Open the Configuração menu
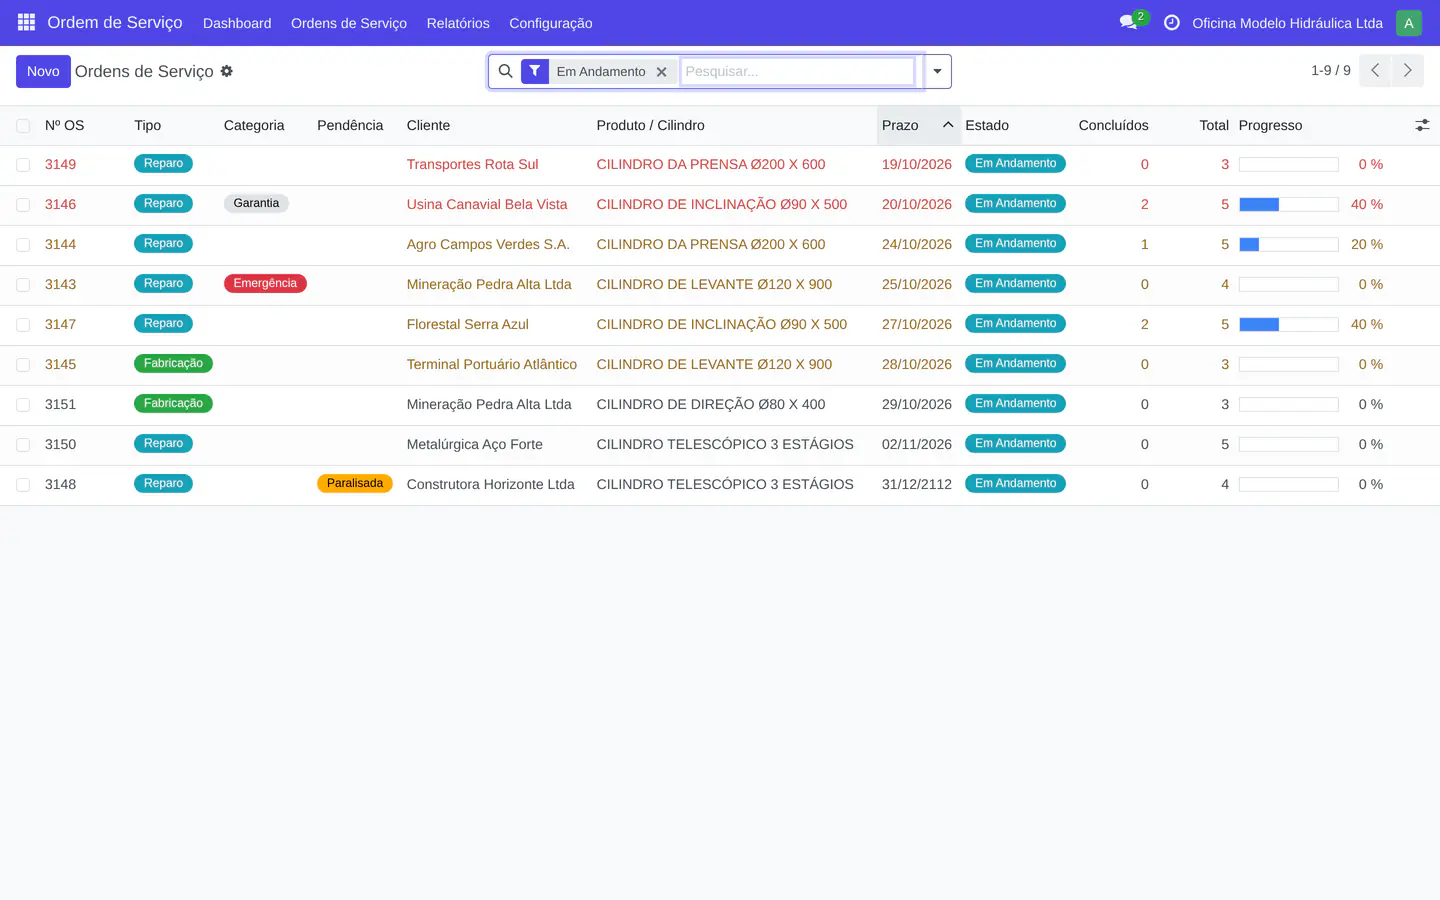 tap(551, 23)
